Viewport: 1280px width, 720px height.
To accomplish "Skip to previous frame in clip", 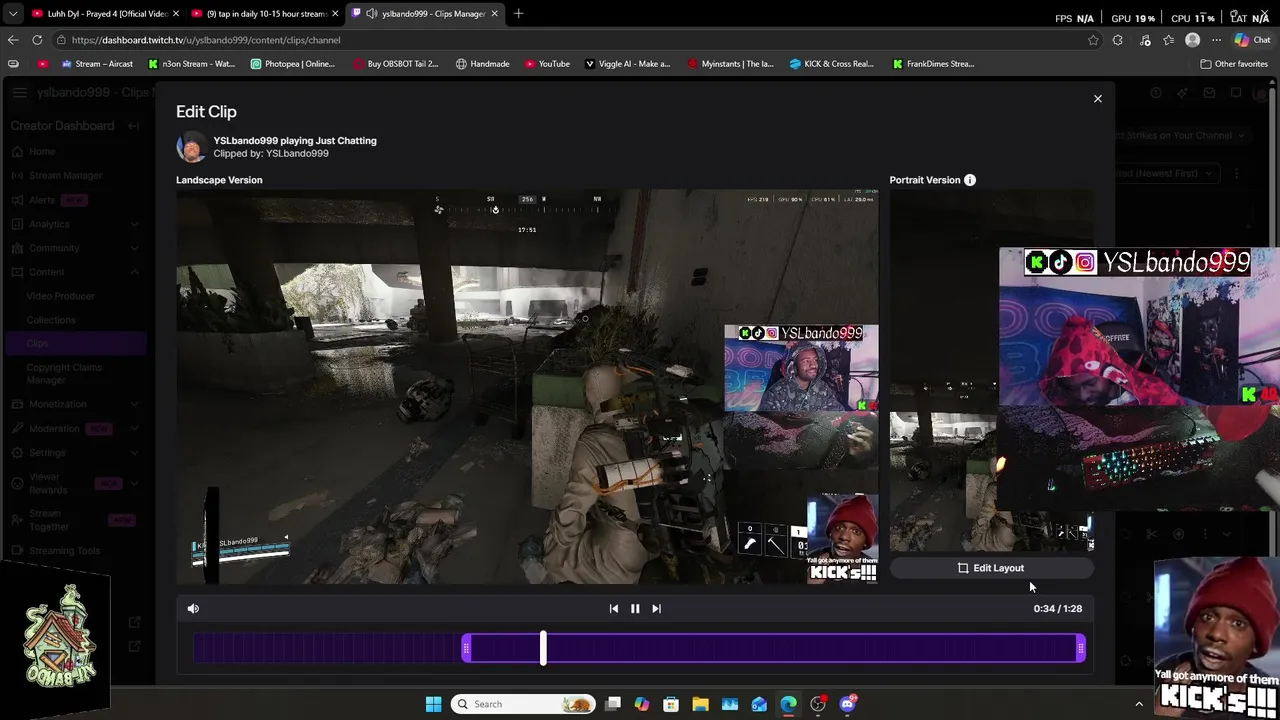I will point(614,608).
